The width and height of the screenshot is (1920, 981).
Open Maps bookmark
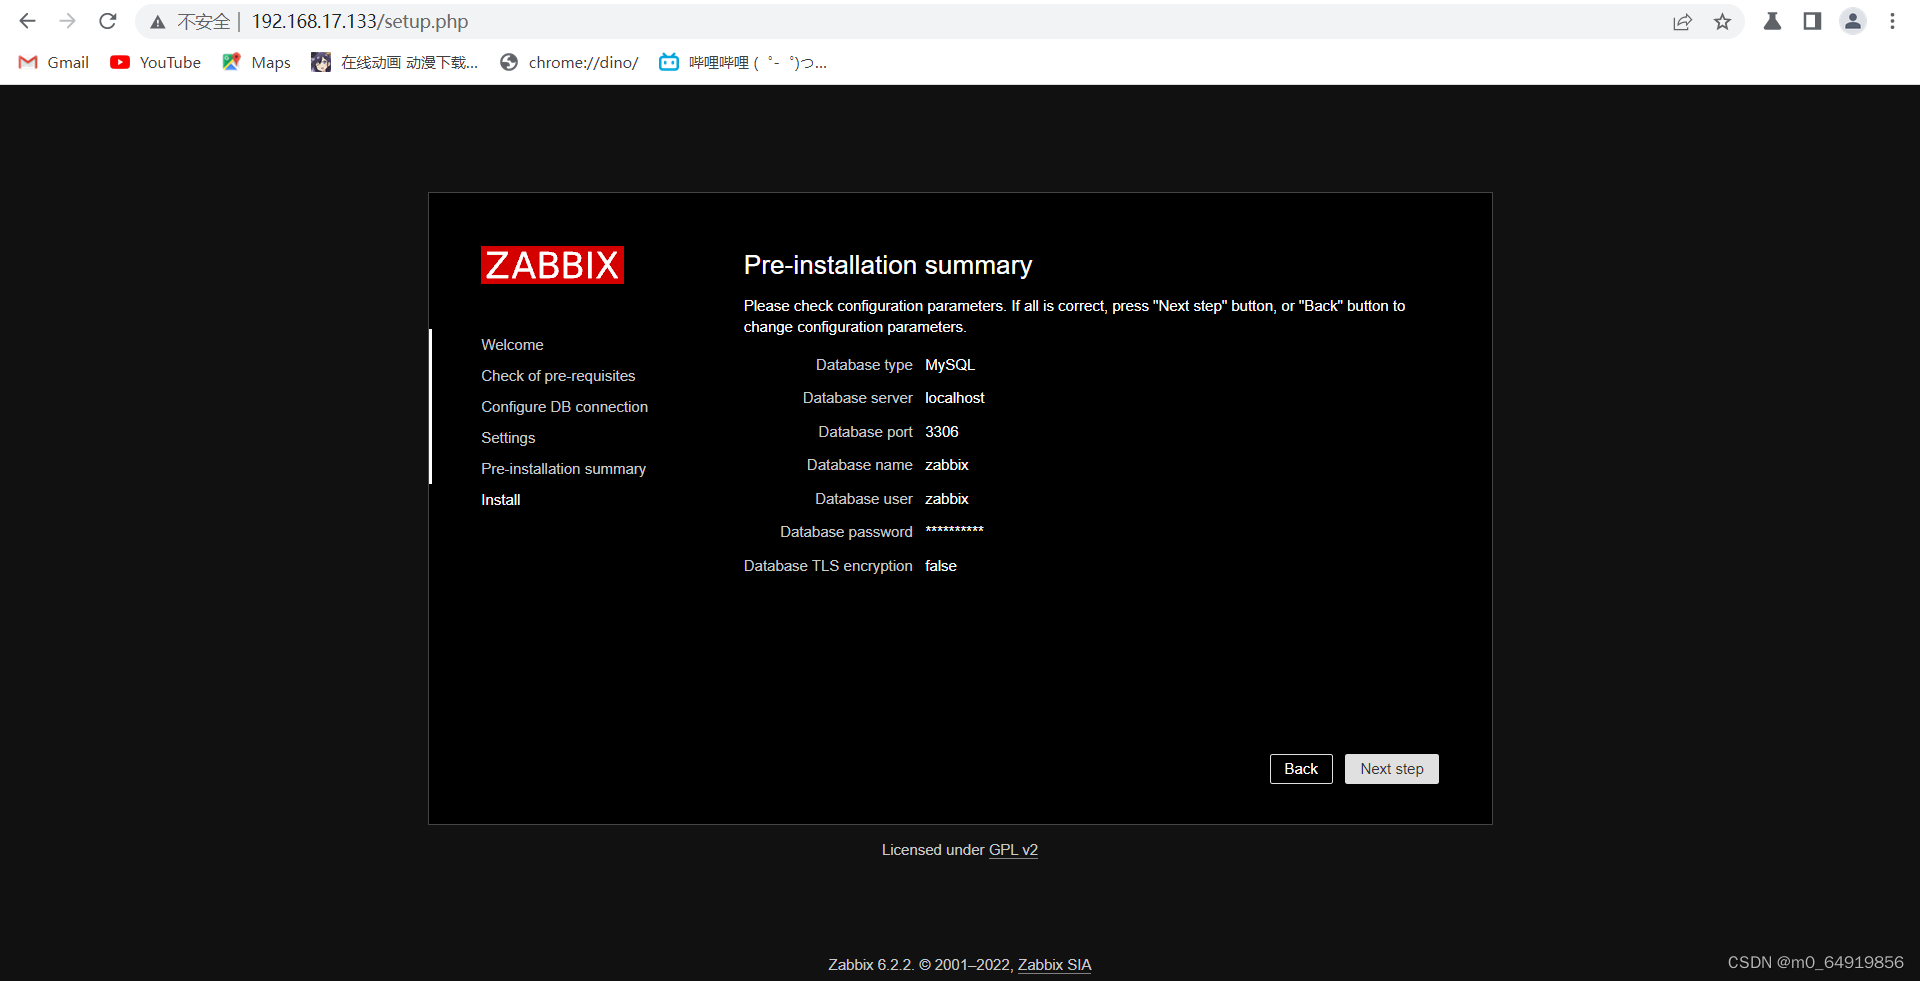tap(256, 62)
